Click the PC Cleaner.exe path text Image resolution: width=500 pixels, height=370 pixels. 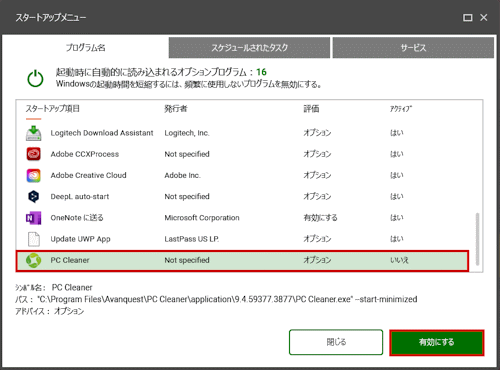pos(227,299)
